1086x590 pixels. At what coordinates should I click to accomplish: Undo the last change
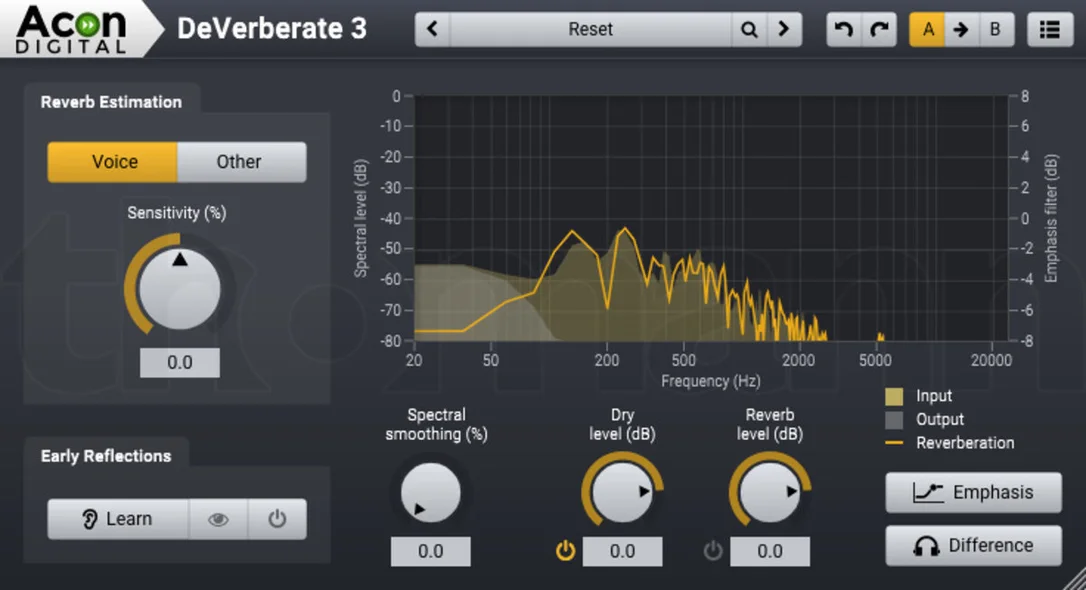844,29
